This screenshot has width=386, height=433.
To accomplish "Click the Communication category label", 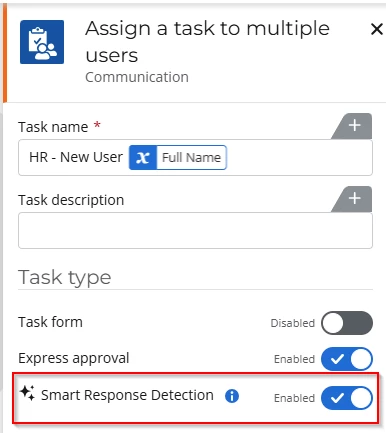I will click(x=137, y=77).
